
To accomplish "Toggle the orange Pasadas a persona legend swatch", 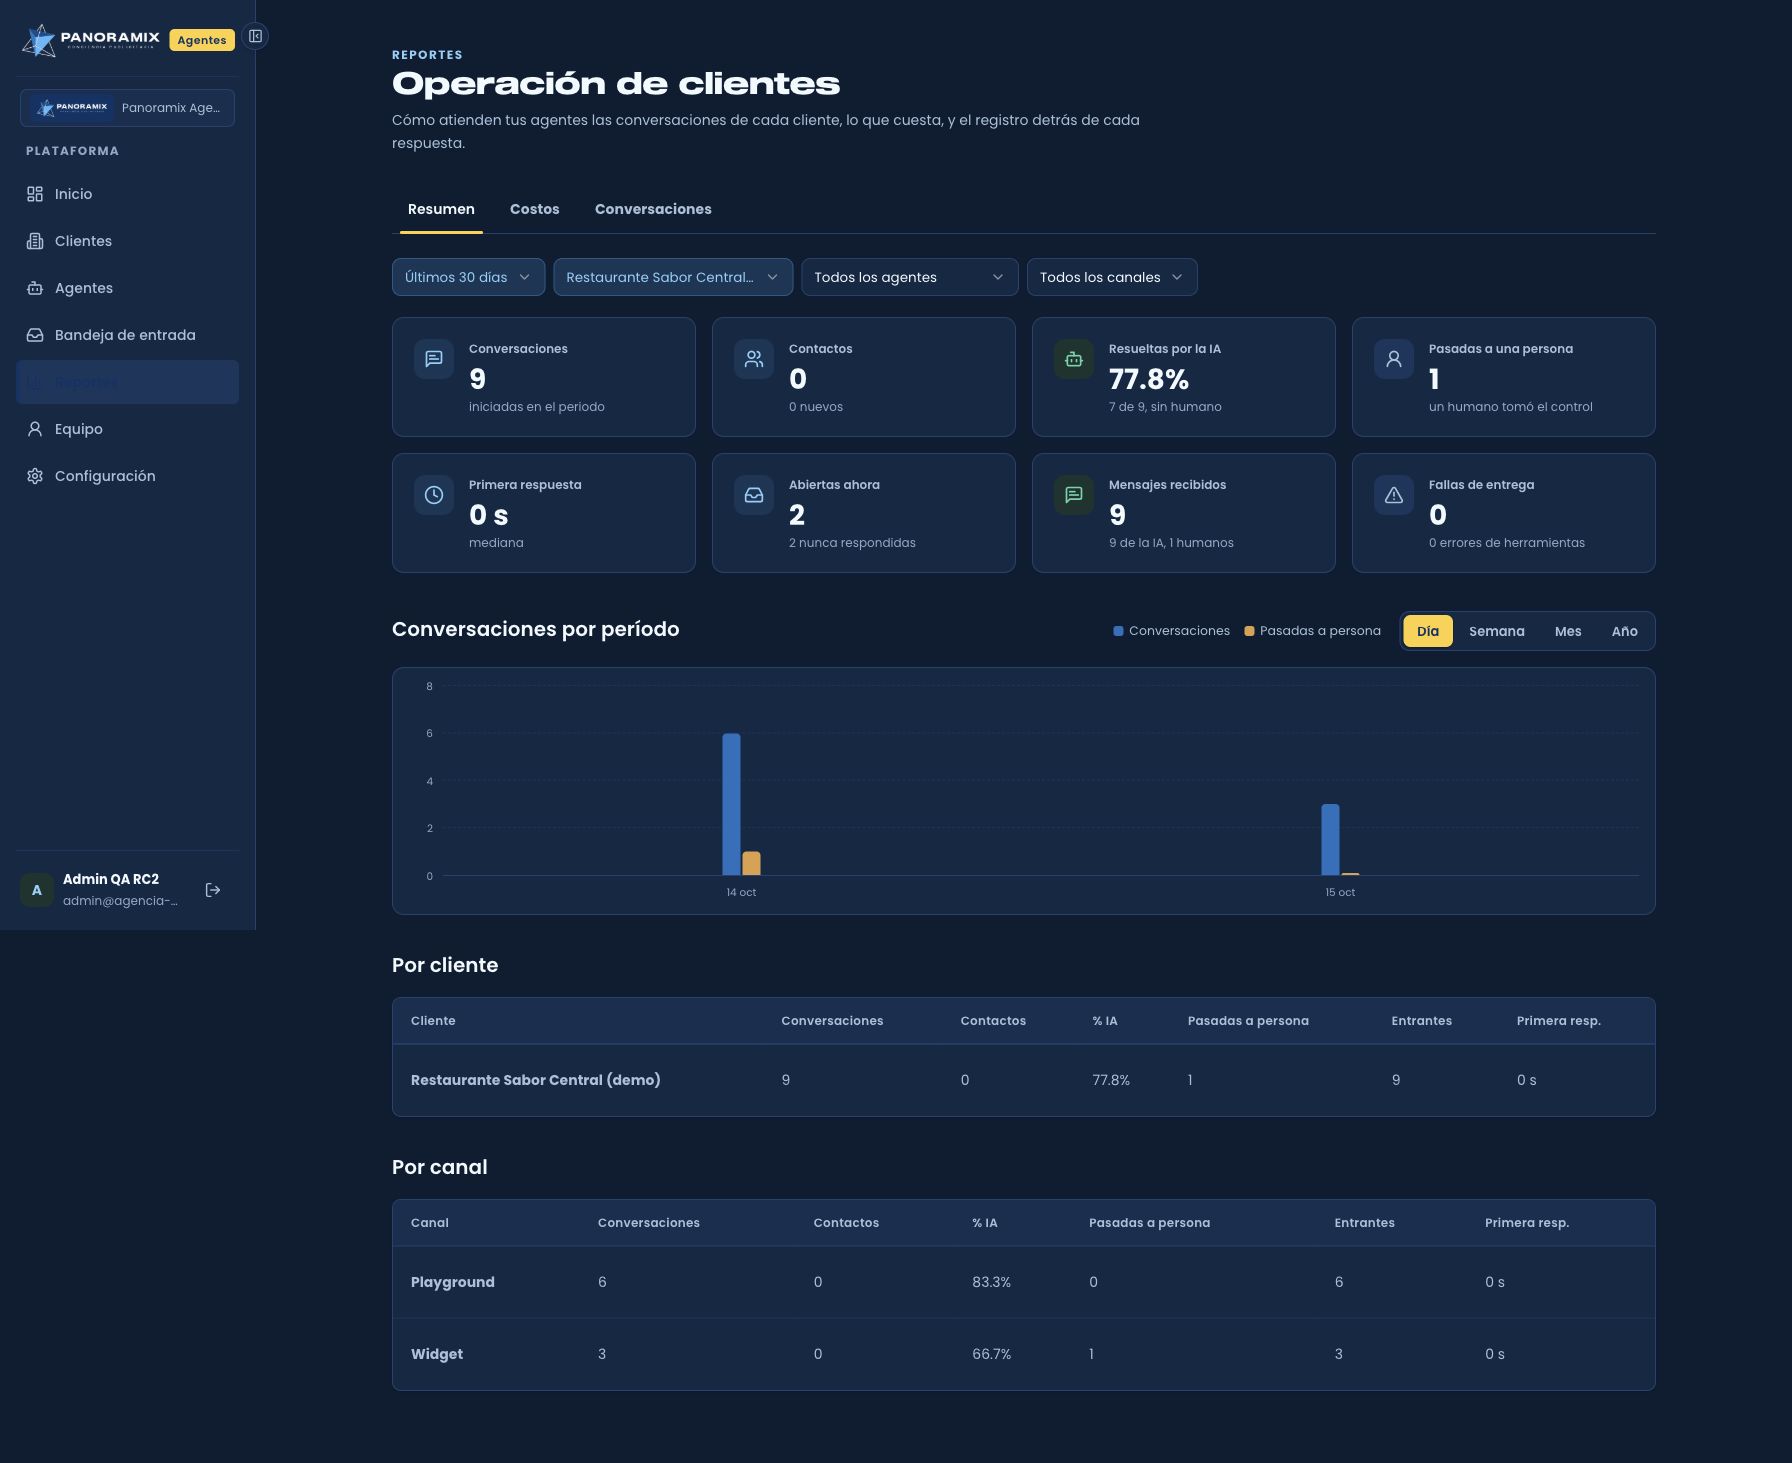I will coord(1249,631).
